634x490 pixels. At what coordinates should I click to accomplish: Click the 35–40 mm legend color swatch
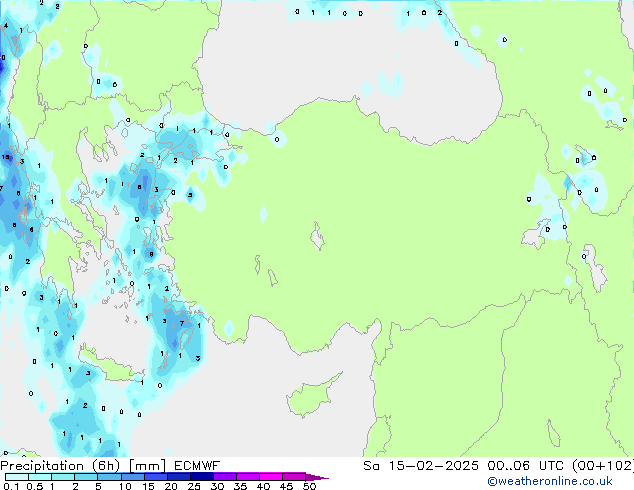[x=247, y=477]
